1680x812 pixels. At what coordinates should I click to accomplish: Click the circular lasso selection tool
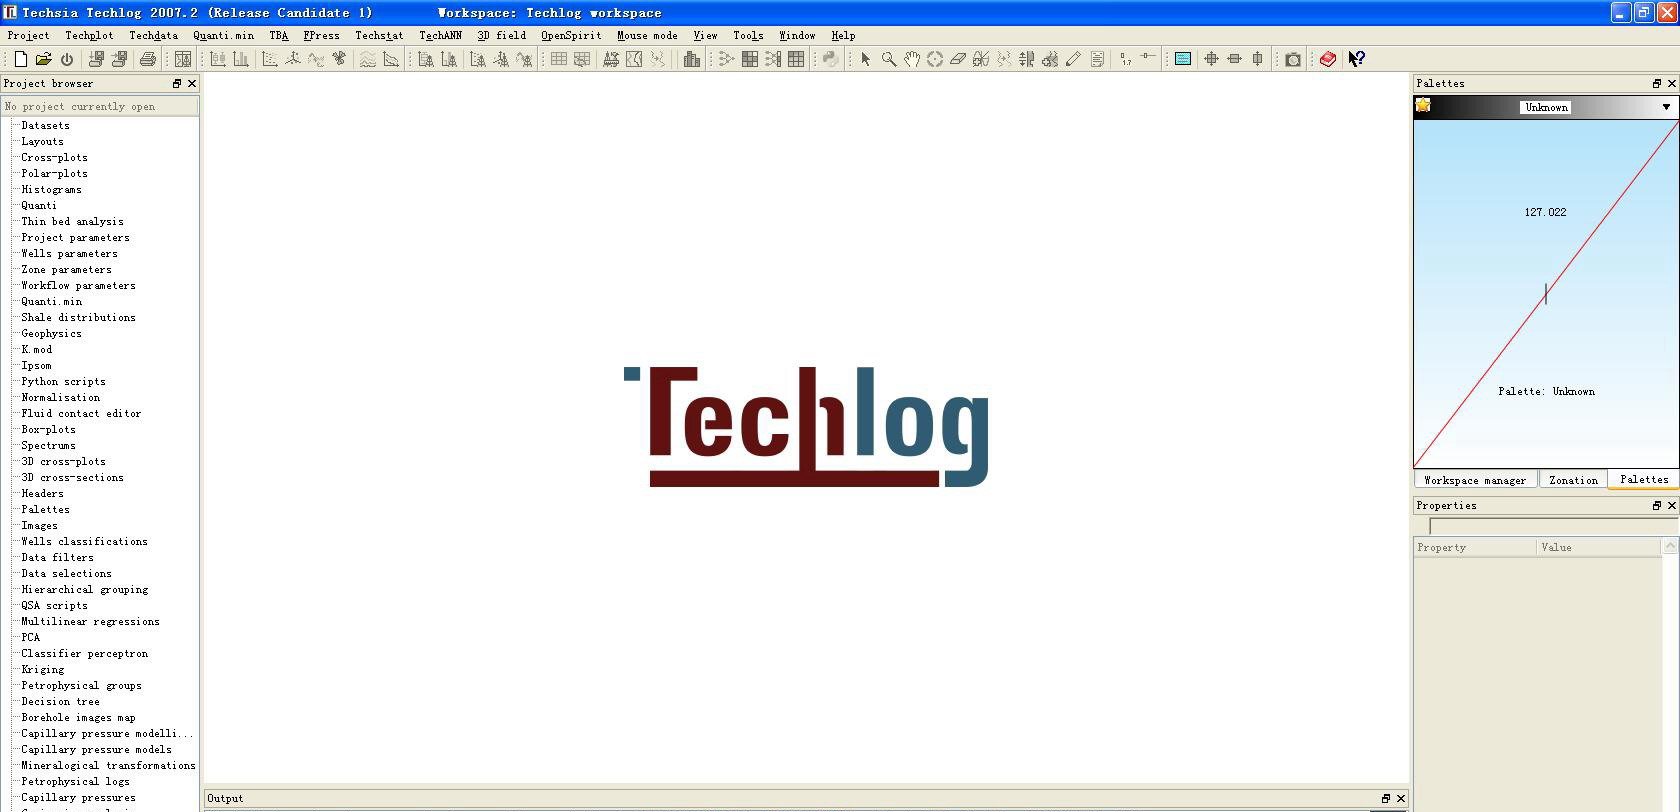click(x=935, y=59)
